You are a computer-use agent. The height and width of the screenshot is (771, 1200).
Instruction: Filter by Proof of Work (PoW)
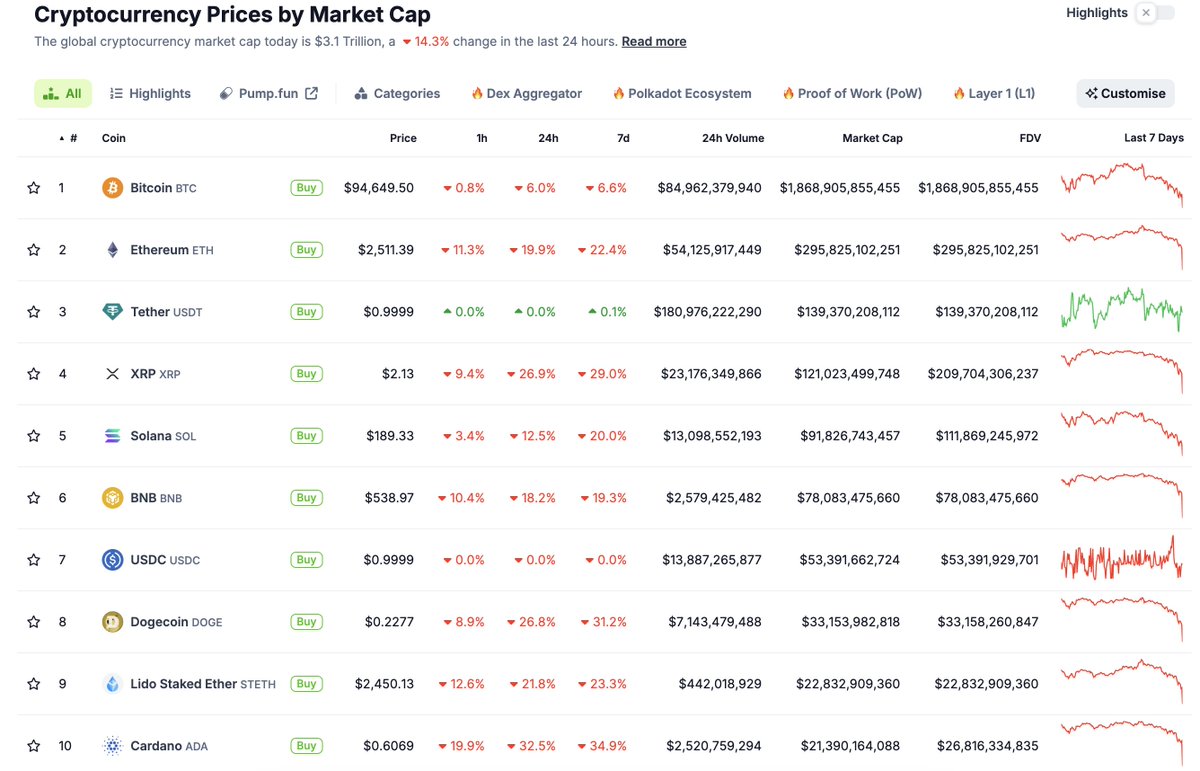tap(852, 93)
